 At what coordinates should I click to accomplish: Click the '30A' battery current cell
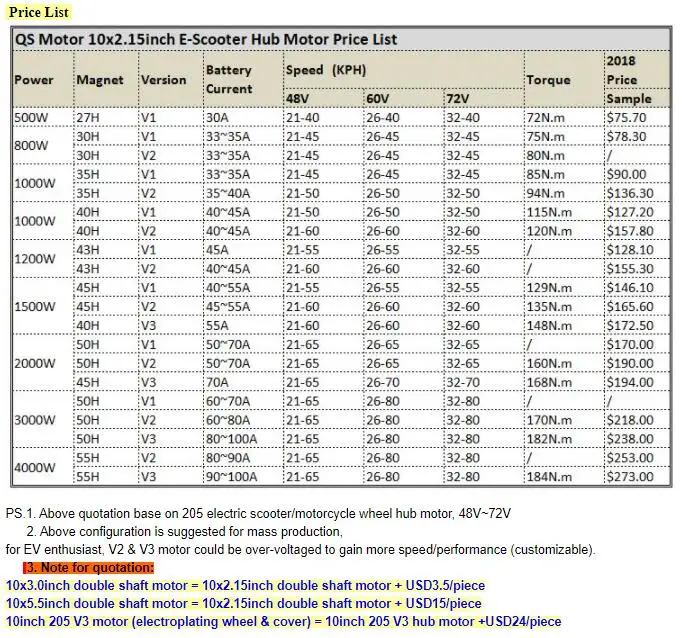217,118
